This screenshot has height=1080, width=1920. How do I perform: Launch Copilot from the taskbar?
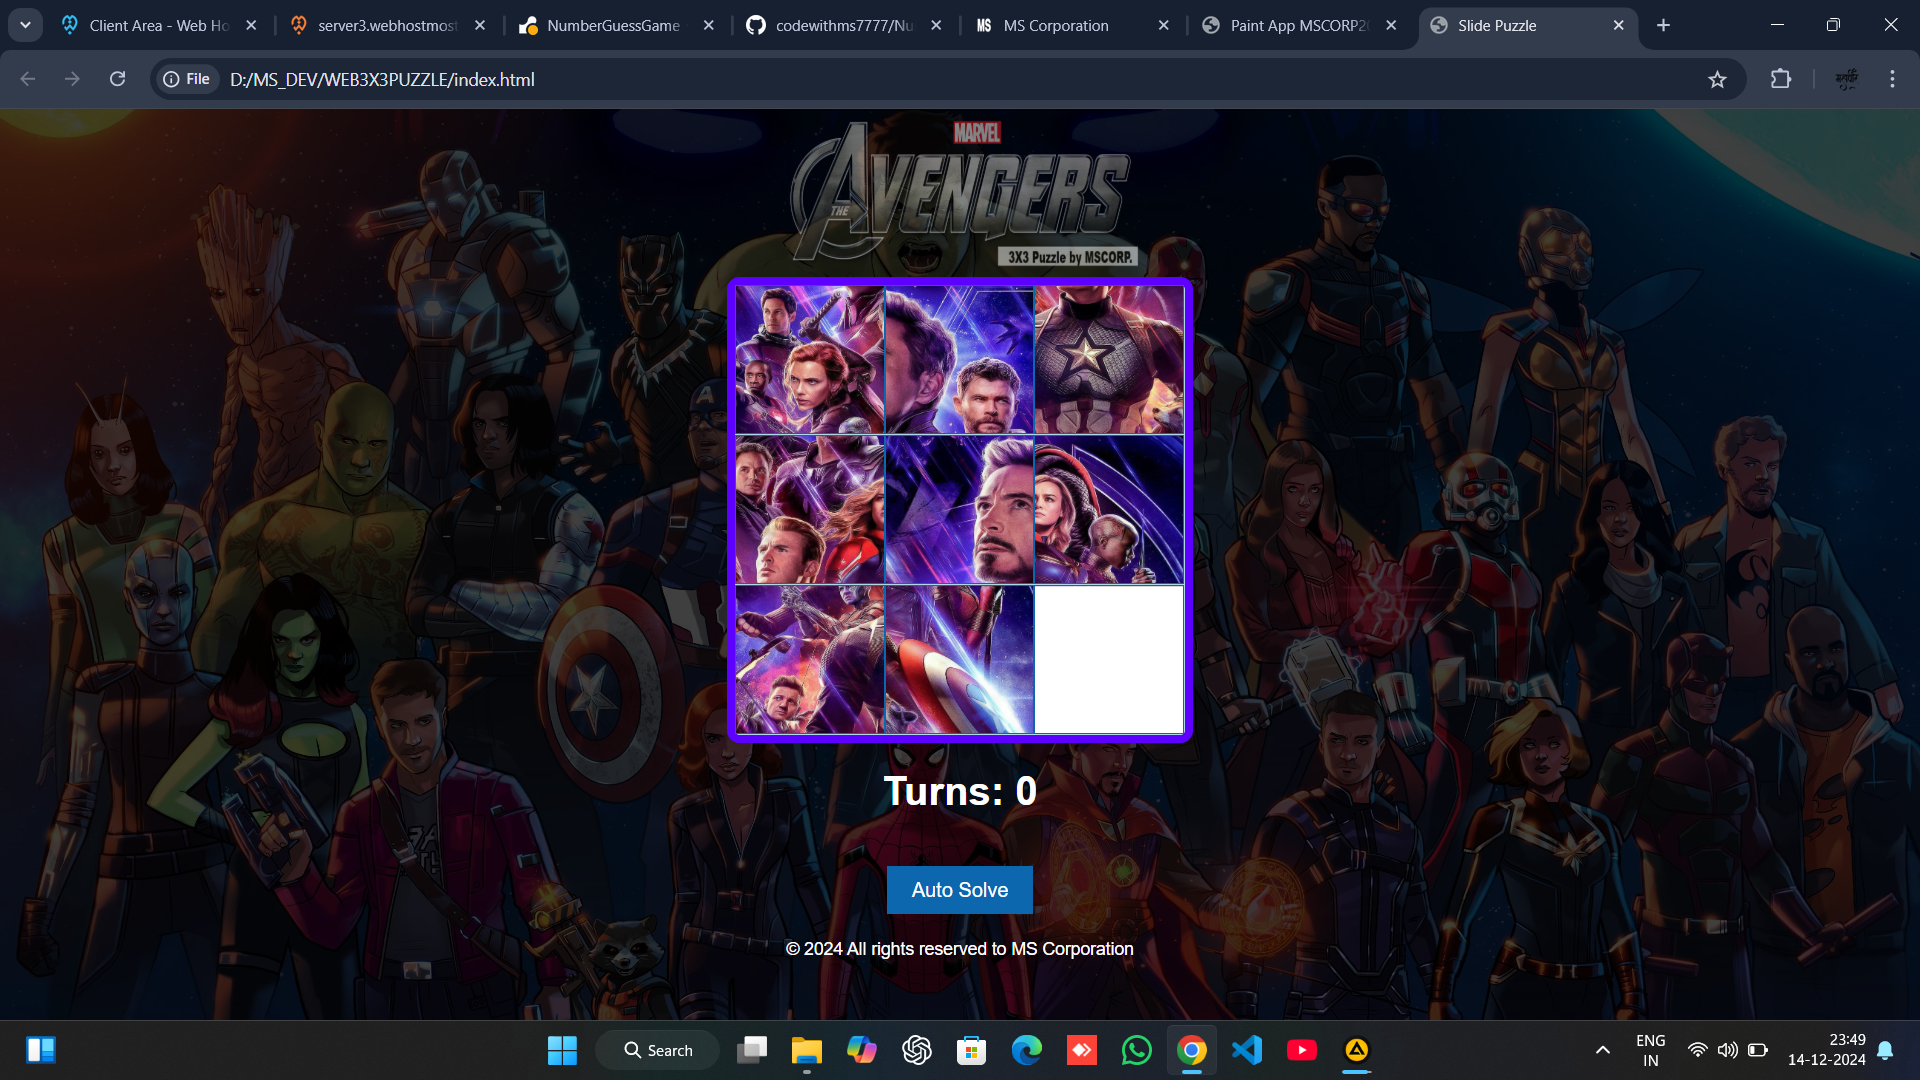click(x=862, y=1050)
